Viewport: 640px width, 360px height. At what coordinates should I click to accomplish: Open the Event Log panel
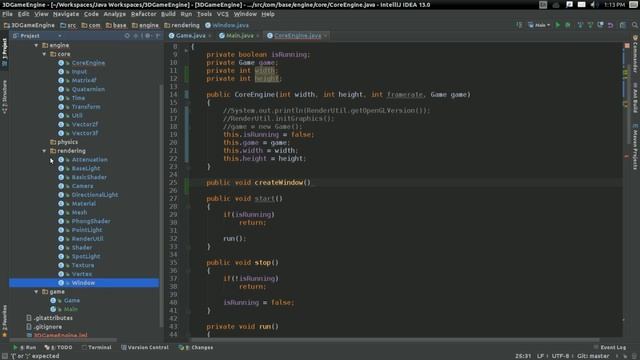(610, 347)
